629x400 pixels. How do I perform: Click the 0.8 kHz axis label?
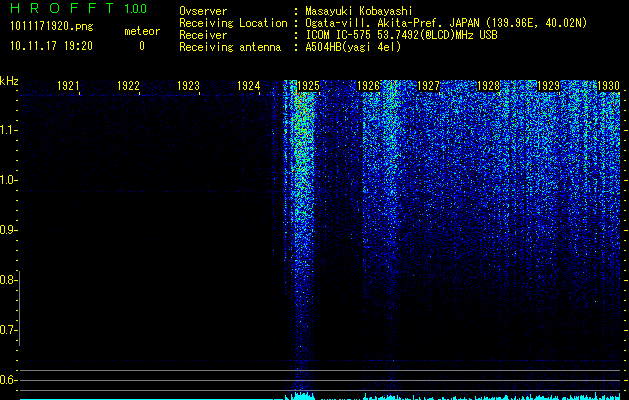pos(8,280)
